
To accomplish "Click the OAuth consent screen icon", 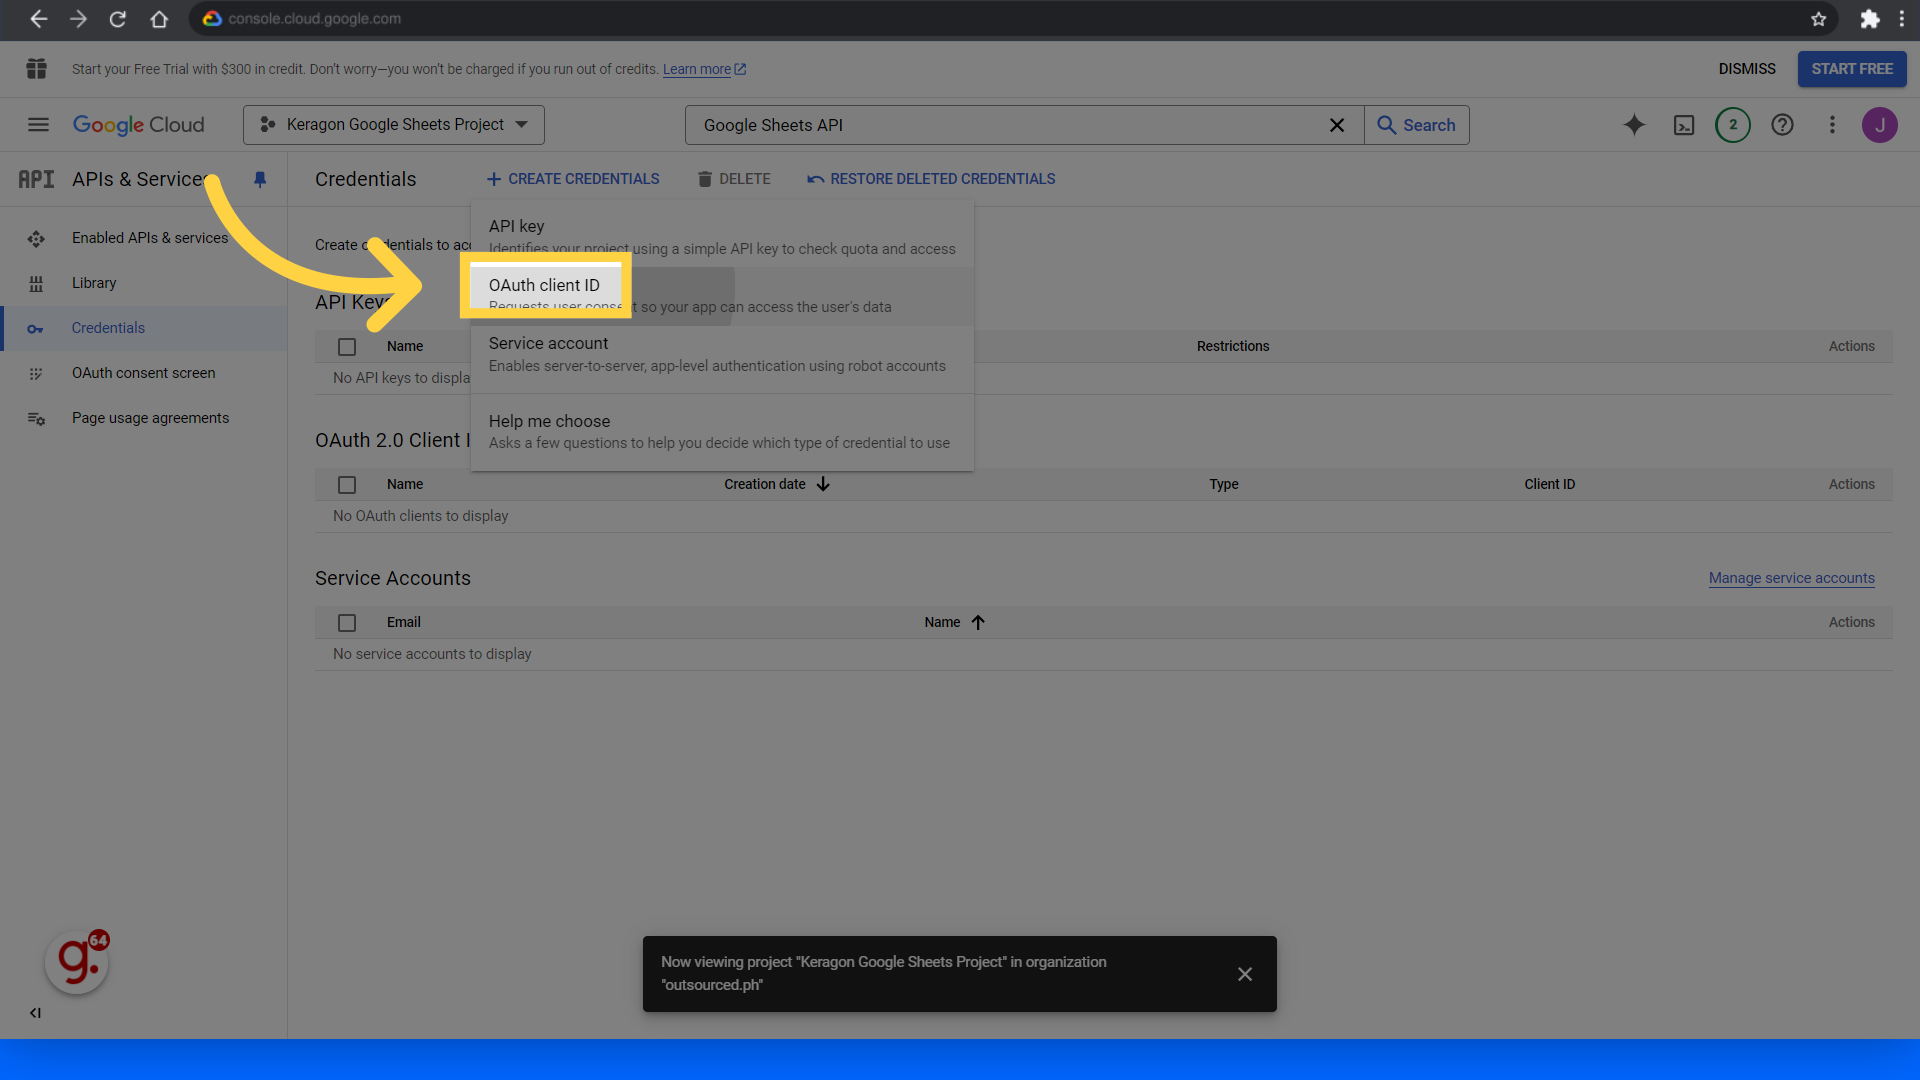I will pyautogui.click(x=36, y=374).
